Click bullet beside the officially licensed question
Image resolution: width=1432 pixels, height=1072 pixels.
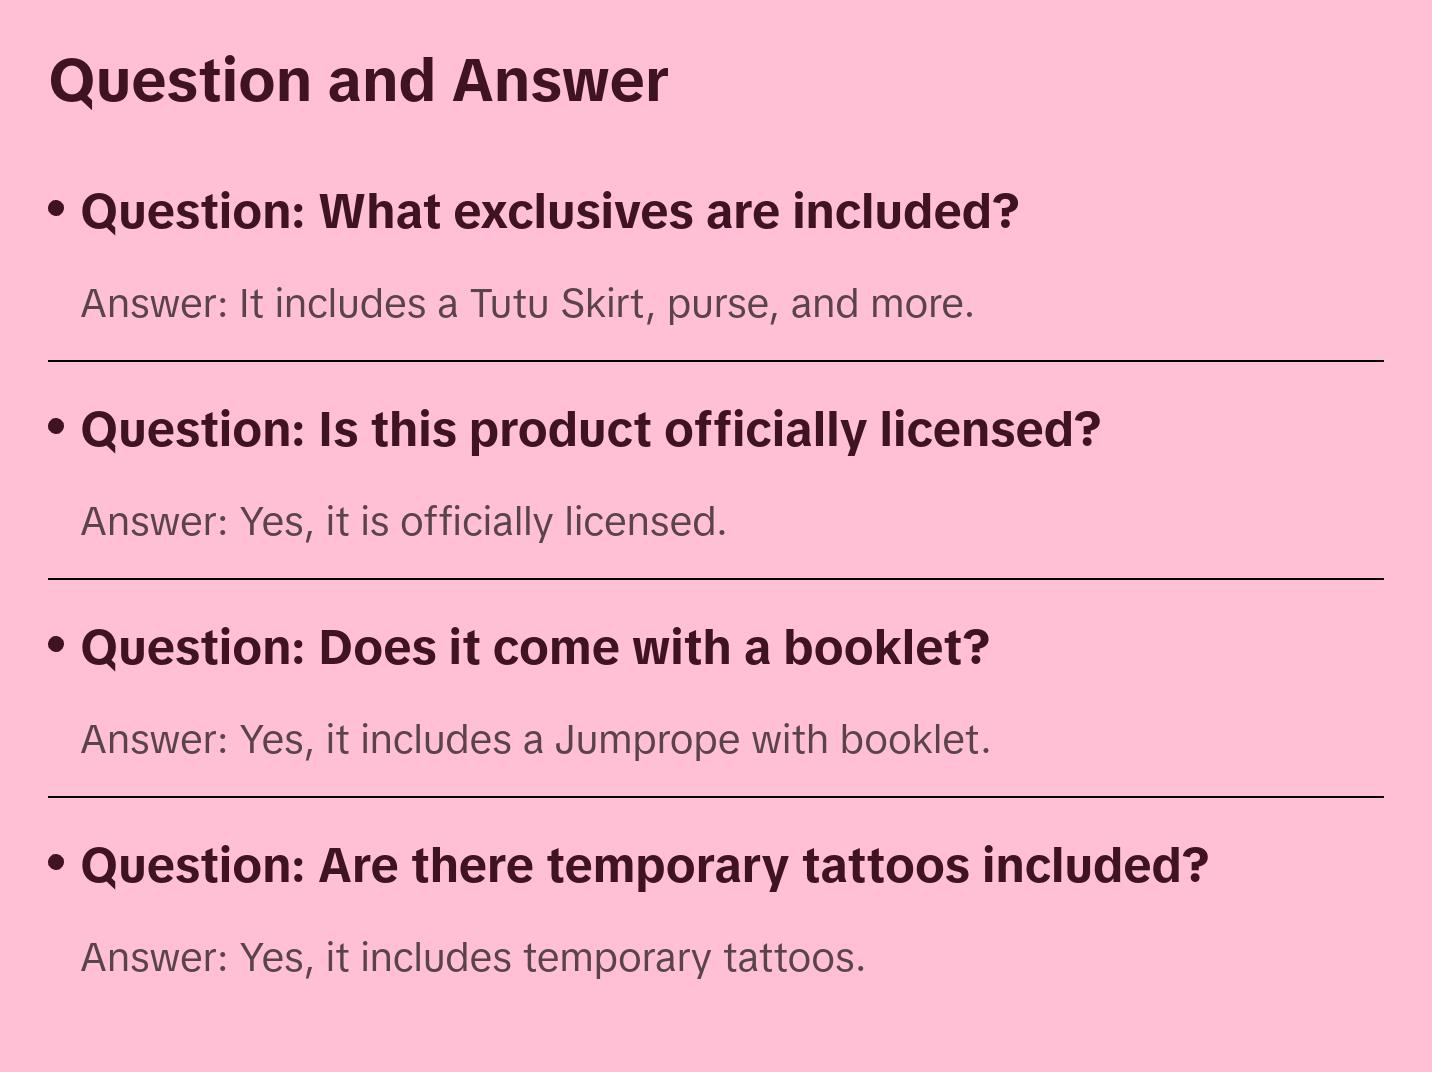(57, 427)
